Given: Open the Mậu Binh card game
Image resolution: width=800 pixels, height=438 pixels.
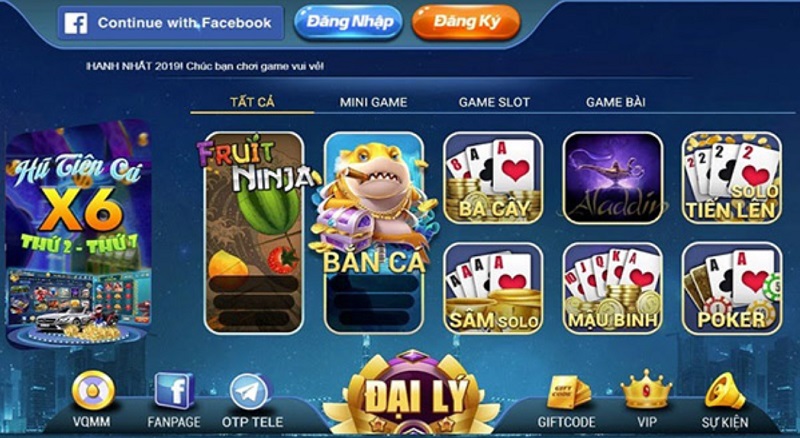Looking at the screenshot, I should (613, 288).
